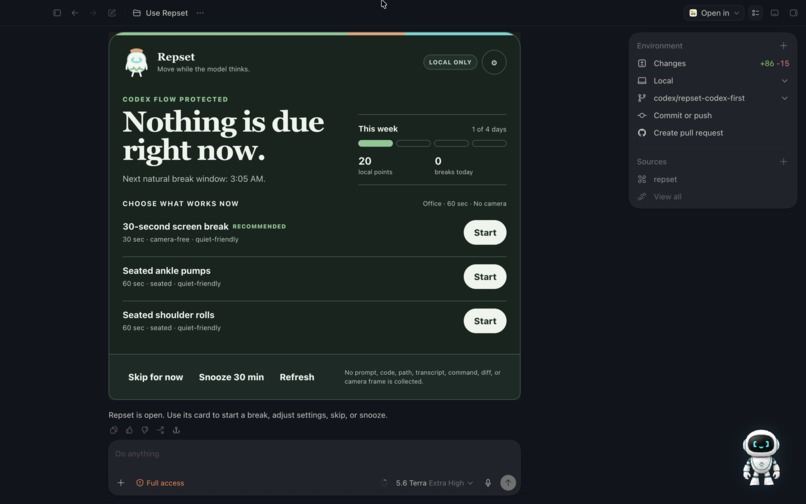
Task: Click 'Next natural break window: 3:05 AM.' text
Action: click(194, 179)
